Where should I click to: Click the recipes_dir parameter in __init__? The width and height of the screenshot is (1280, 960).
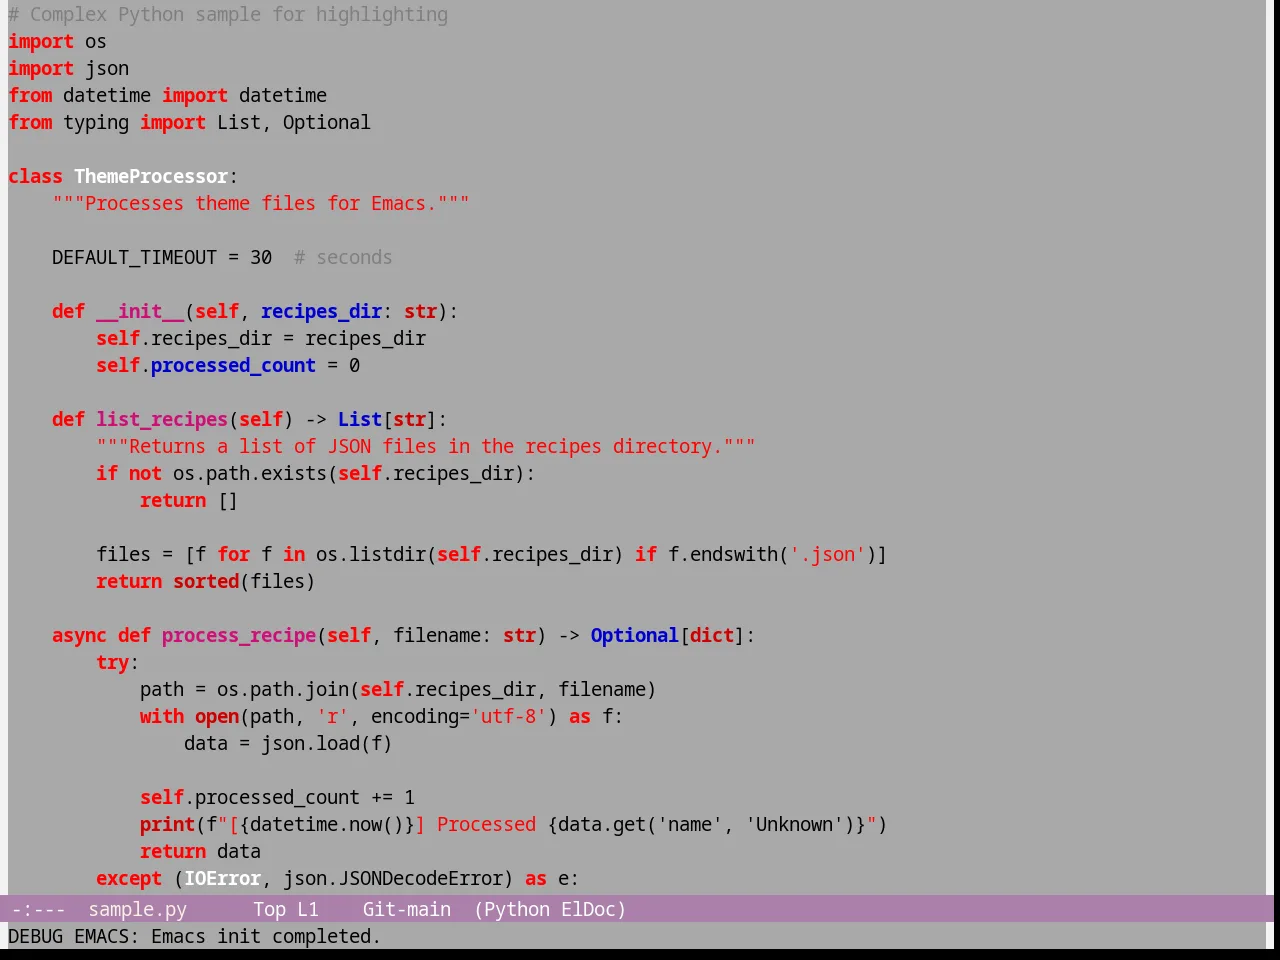coord(321,311)
